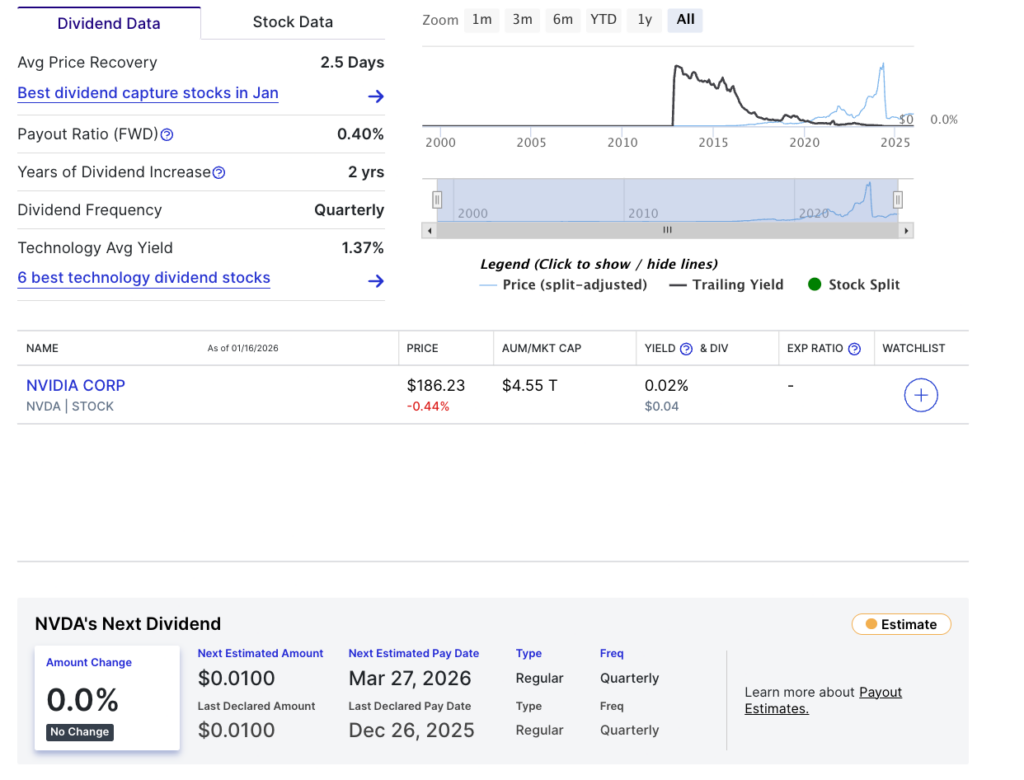Open the Payout Ratio (FWD) help icon
This screenshot has width=1024, height=780.
(167, 135)
